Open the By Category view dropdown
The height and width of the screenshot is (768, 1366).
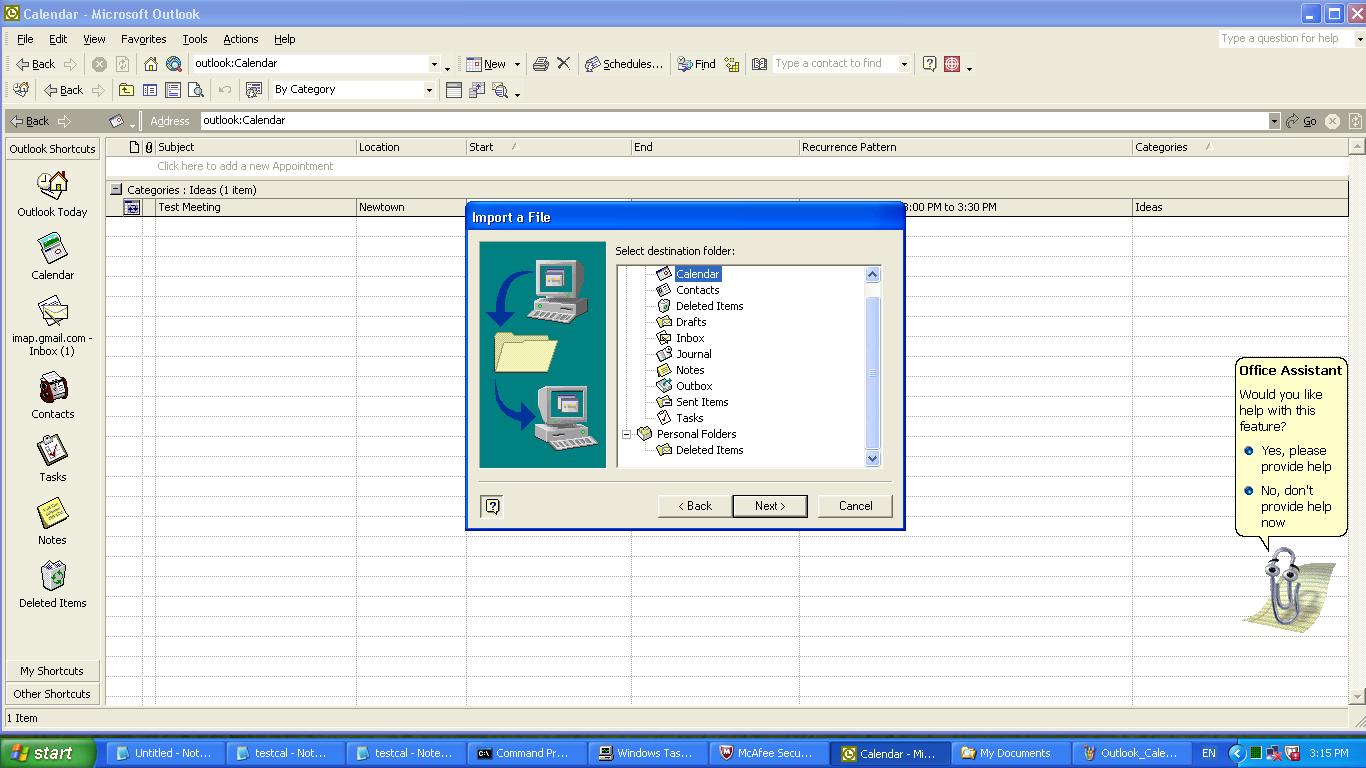(x=429, y=90)
